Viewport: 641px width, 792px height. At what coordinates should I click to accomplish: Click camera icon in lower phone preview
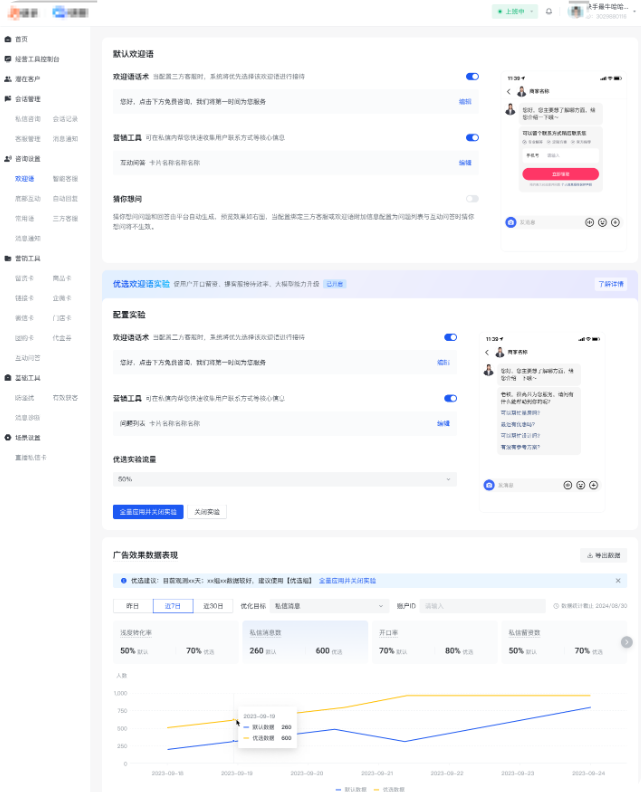(489, 485)
